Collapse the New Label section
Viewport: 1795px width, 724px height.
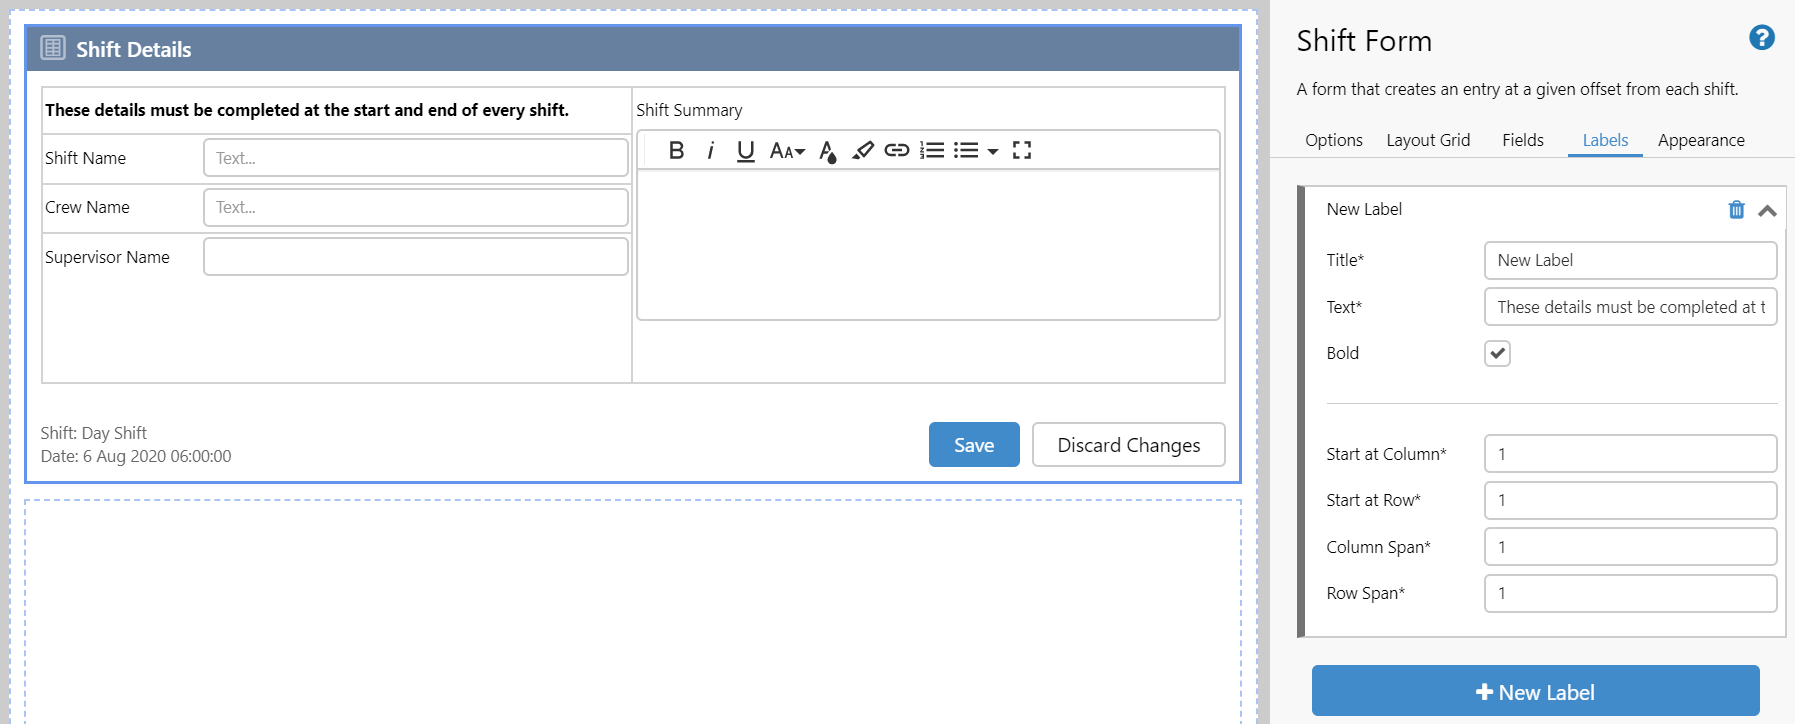pos(1767,210)
